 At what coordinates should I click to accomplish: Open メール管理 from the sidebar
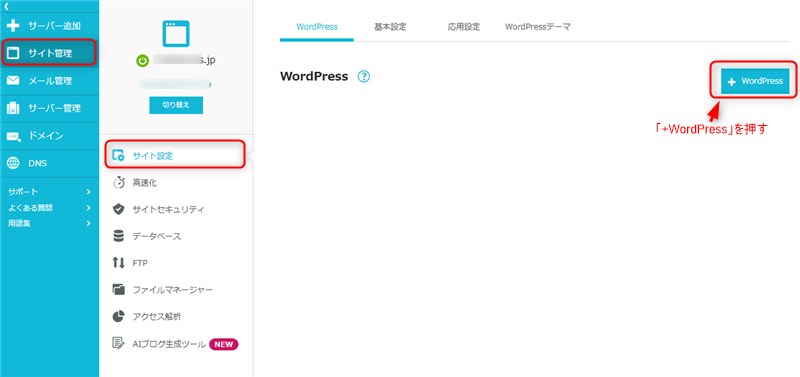[x=49, y=81]
